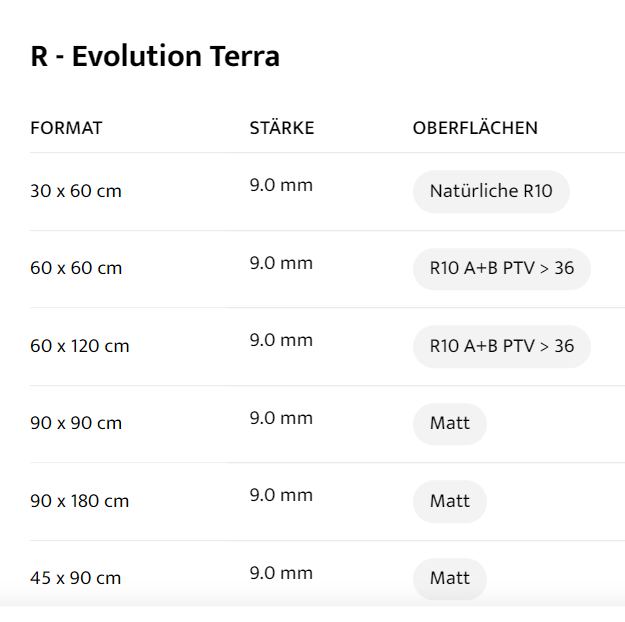
Task: Click the STÄRKE column header
Action: [x=281, y=128]
